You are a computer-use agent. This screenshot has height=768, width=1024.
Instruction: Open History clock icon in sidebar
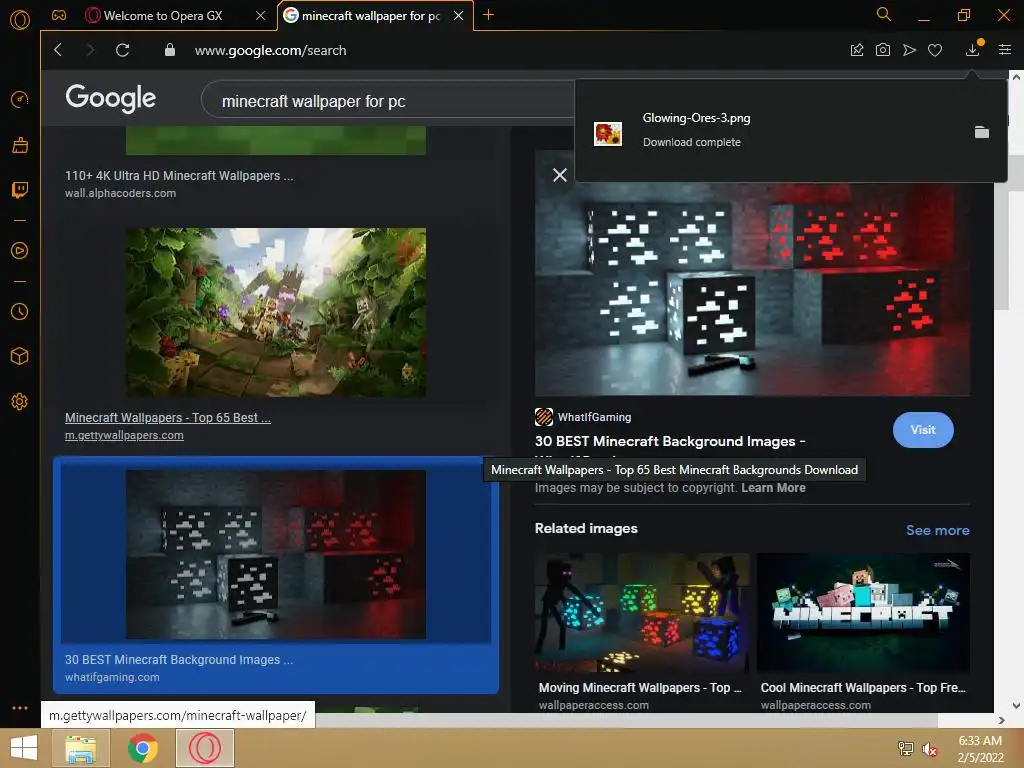[x=20, y=312]
